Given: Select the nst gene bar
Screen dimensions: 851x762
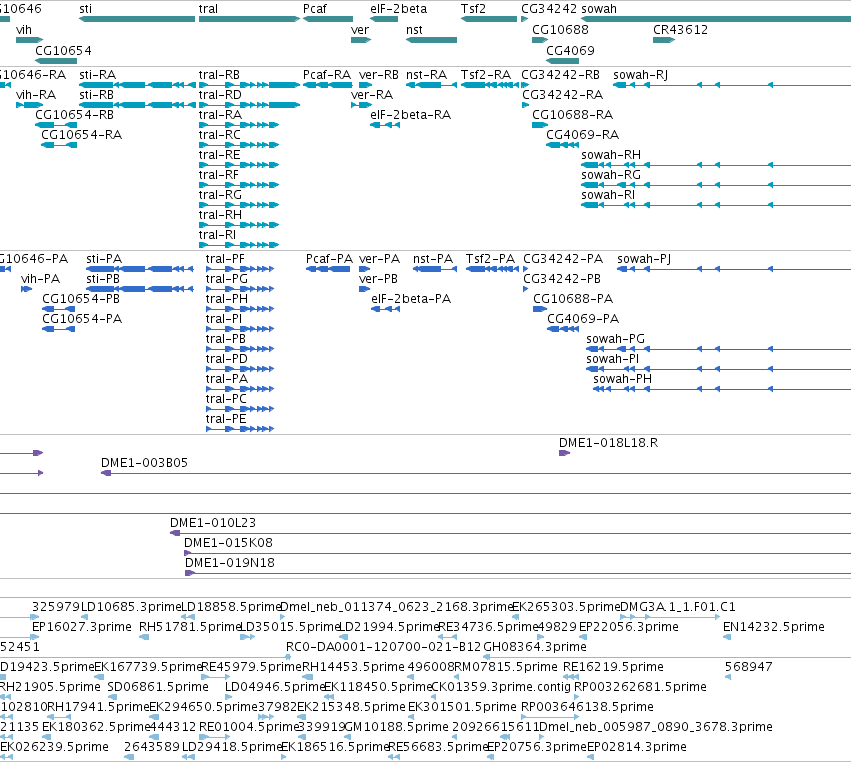Looking at the screenshot, I should [431, 40].
